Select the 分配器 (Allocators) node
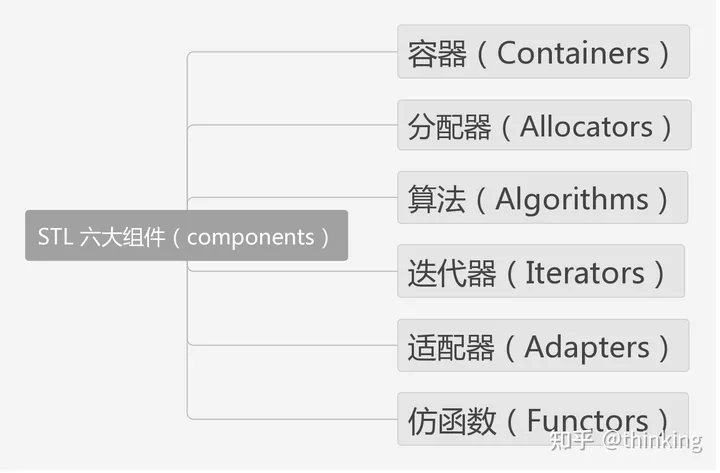Image resolution: width=720 pixels, height=473 pixels. [x=543, y=126]
